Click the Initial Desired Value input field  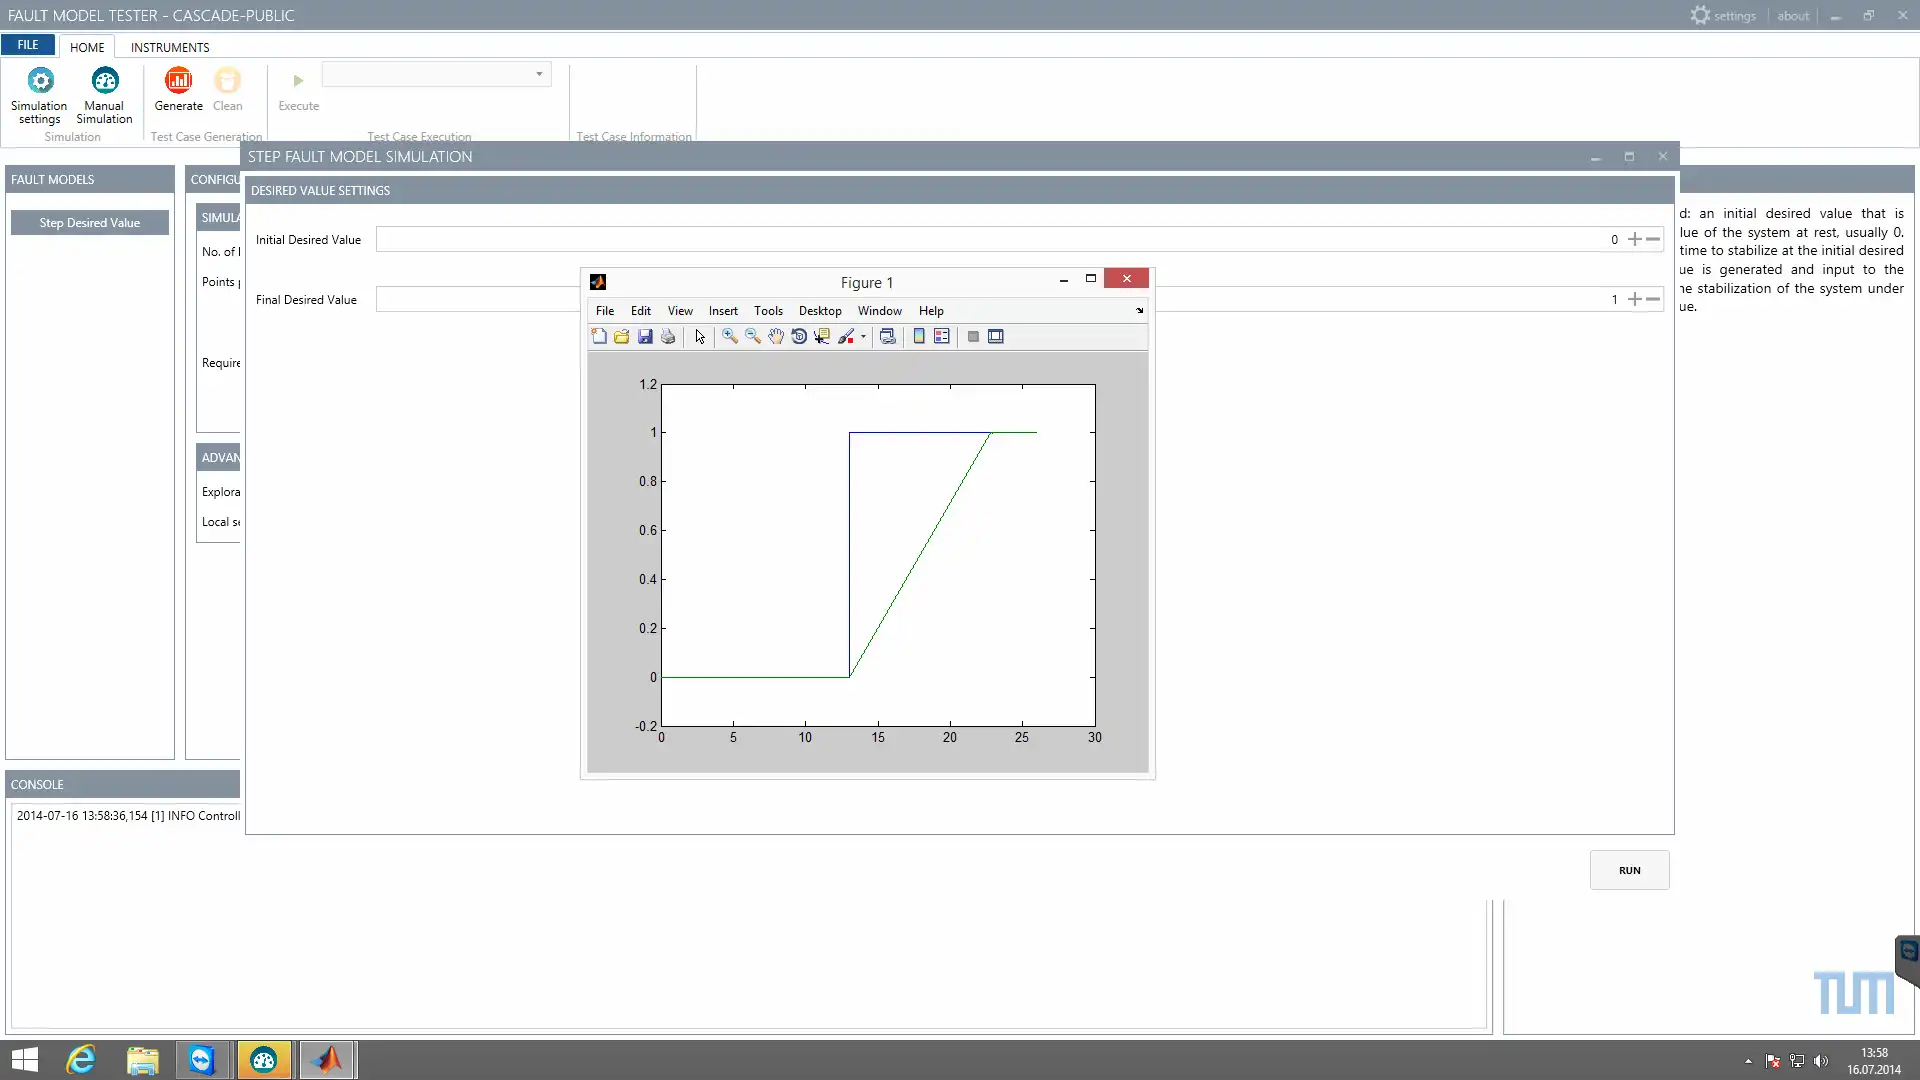[x=1000, y=240]
